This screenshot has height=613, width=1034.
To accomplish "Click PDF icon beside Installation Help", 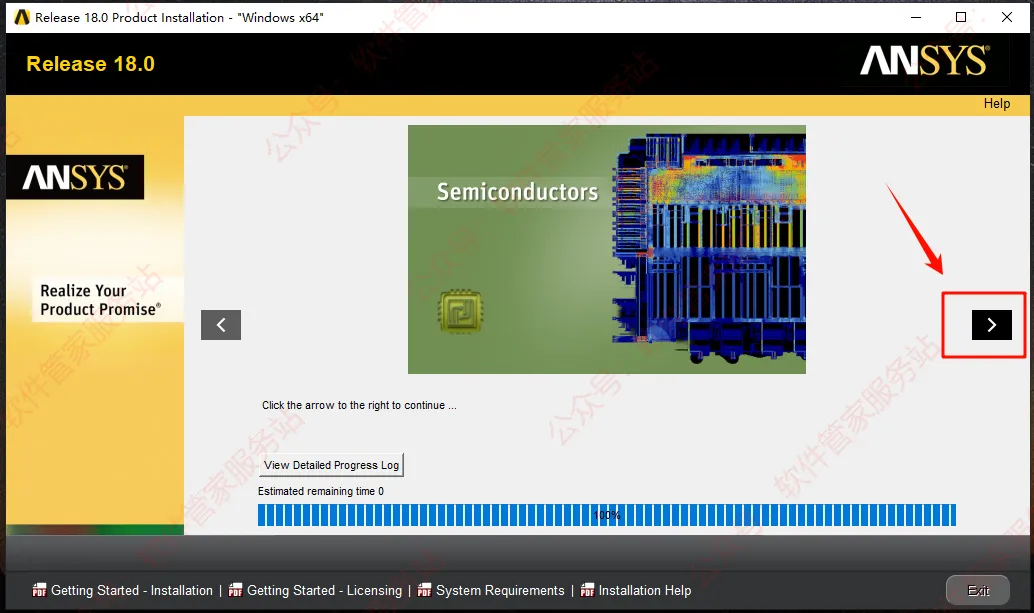I will [587, 590].
